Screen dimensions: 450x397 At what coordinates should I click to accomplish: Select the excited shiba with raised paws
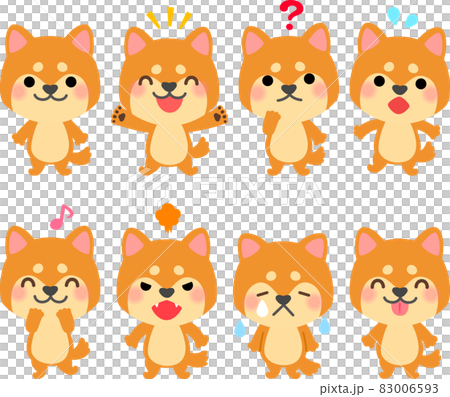169,101
